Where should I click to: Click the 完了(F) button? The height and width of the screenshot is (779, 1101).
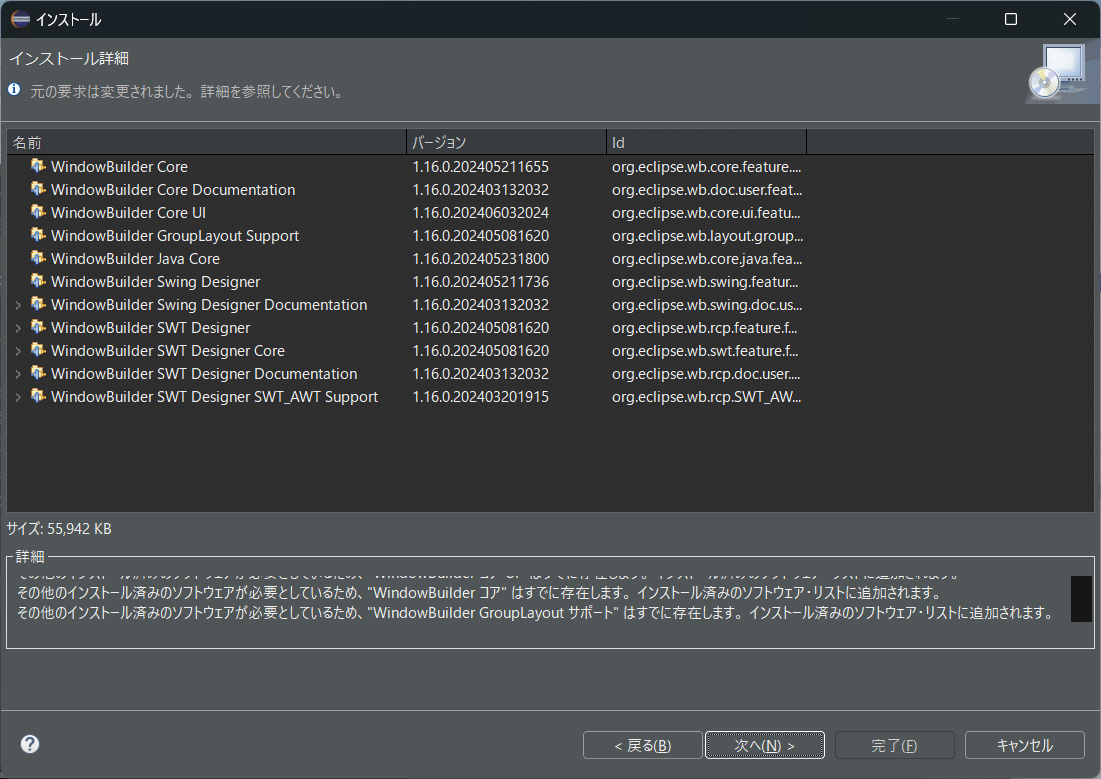coord(895,745)
